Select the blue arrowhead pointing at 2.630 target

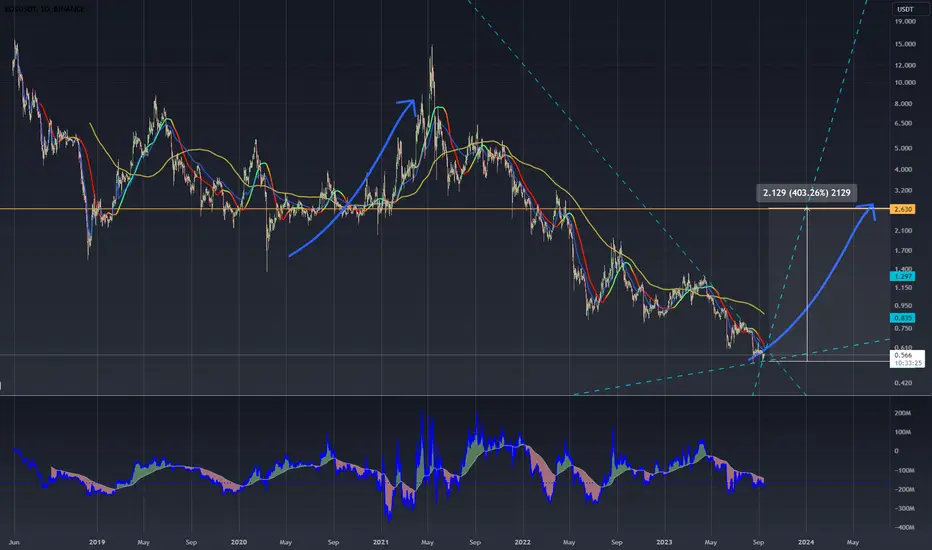[868, 211]
